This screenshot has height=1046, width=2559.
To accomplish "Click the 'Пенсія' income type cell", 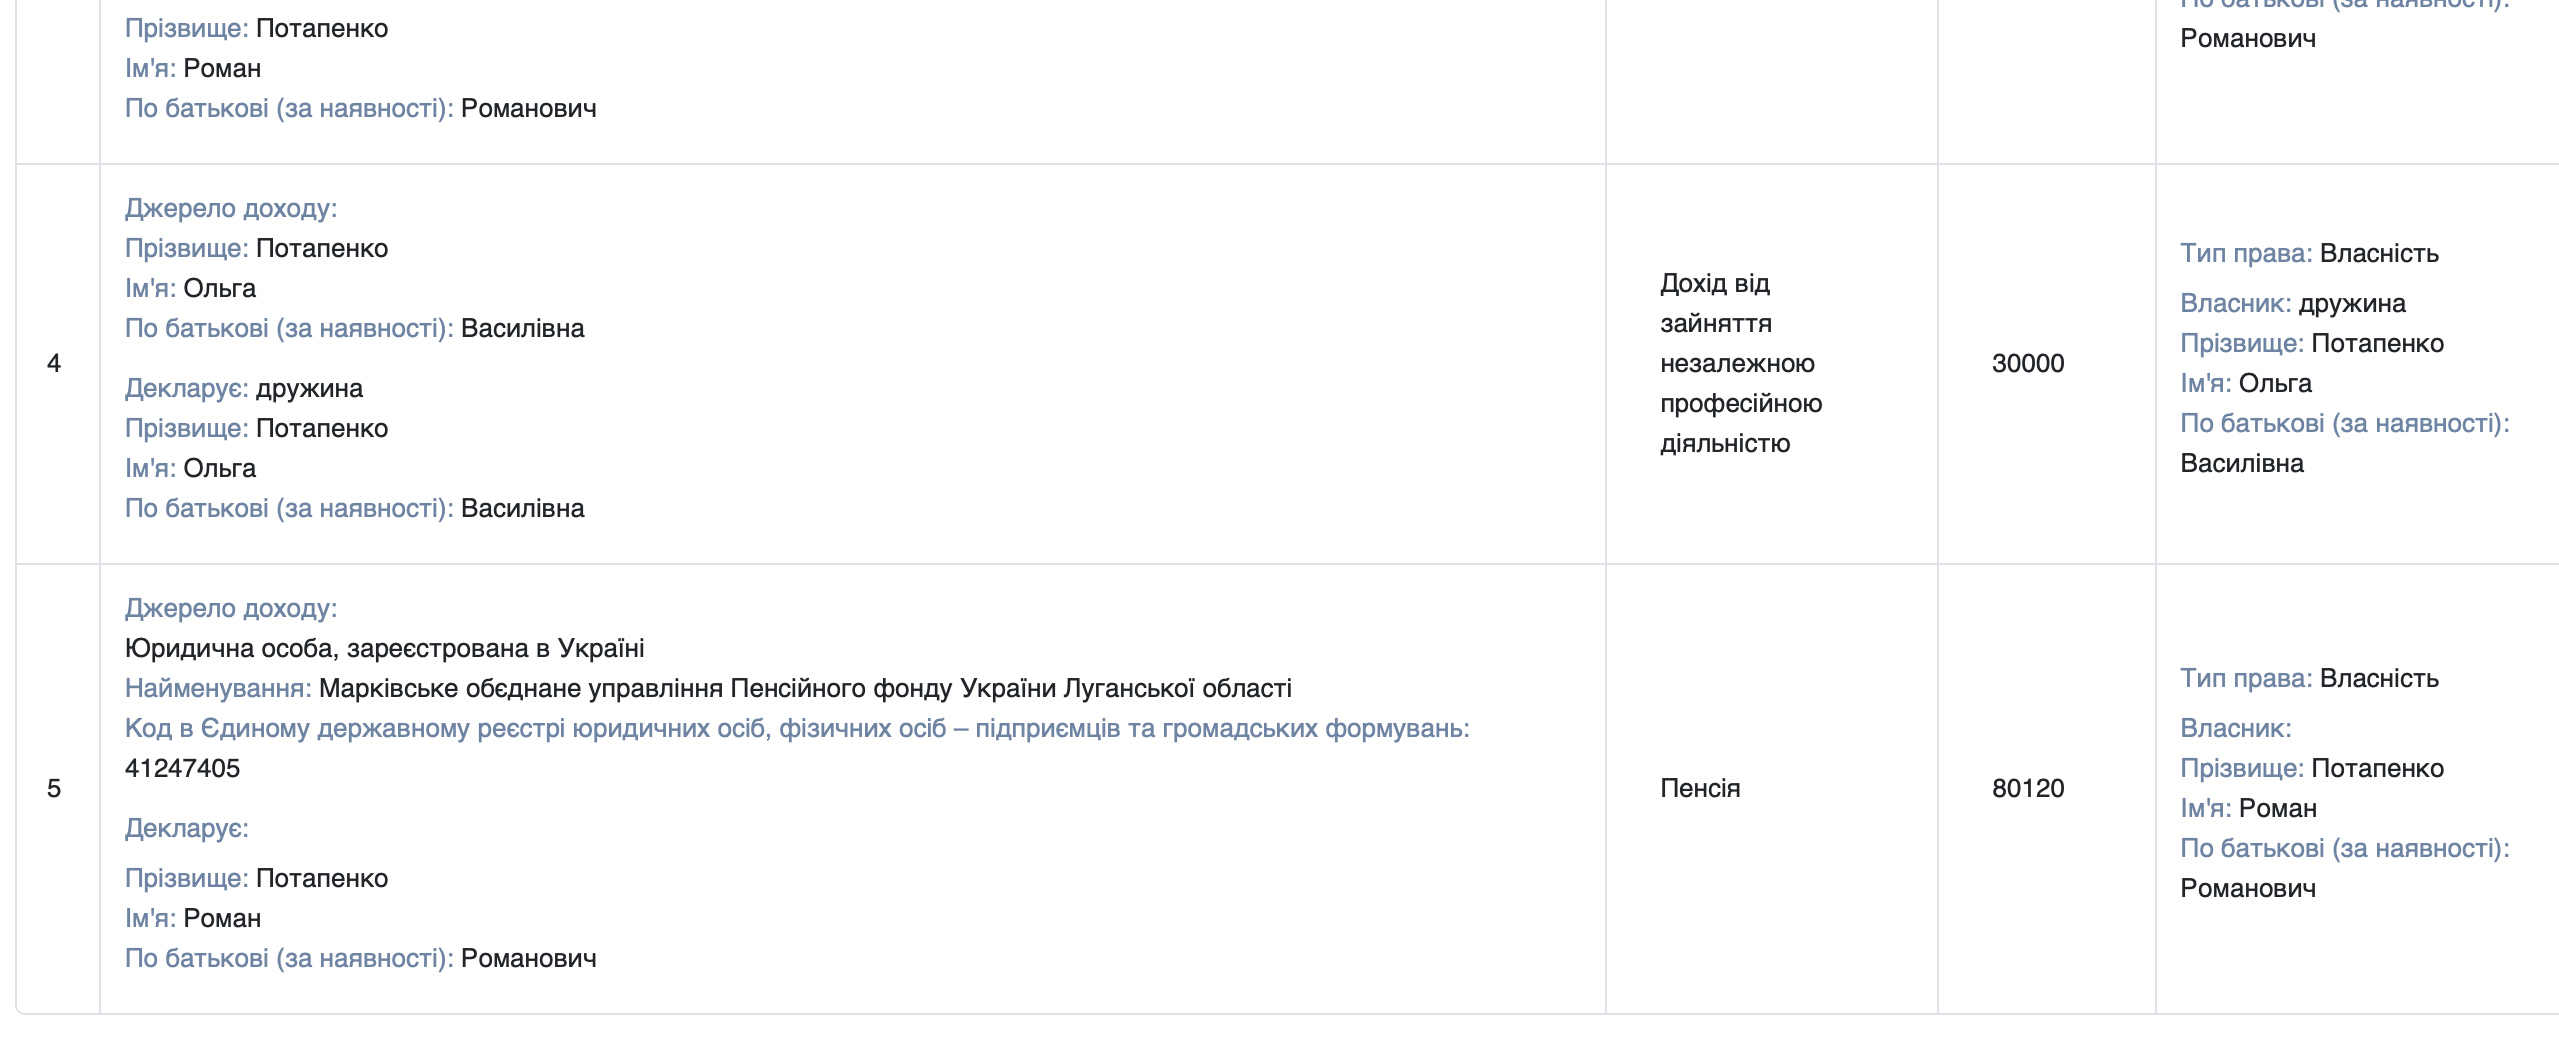I will pyautogui.click(x=1700, y=788).
